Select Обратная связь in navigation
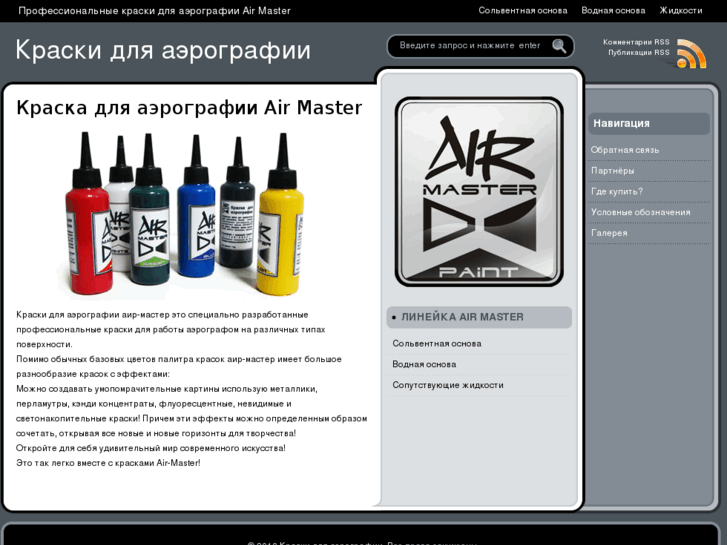 point(624,150)
